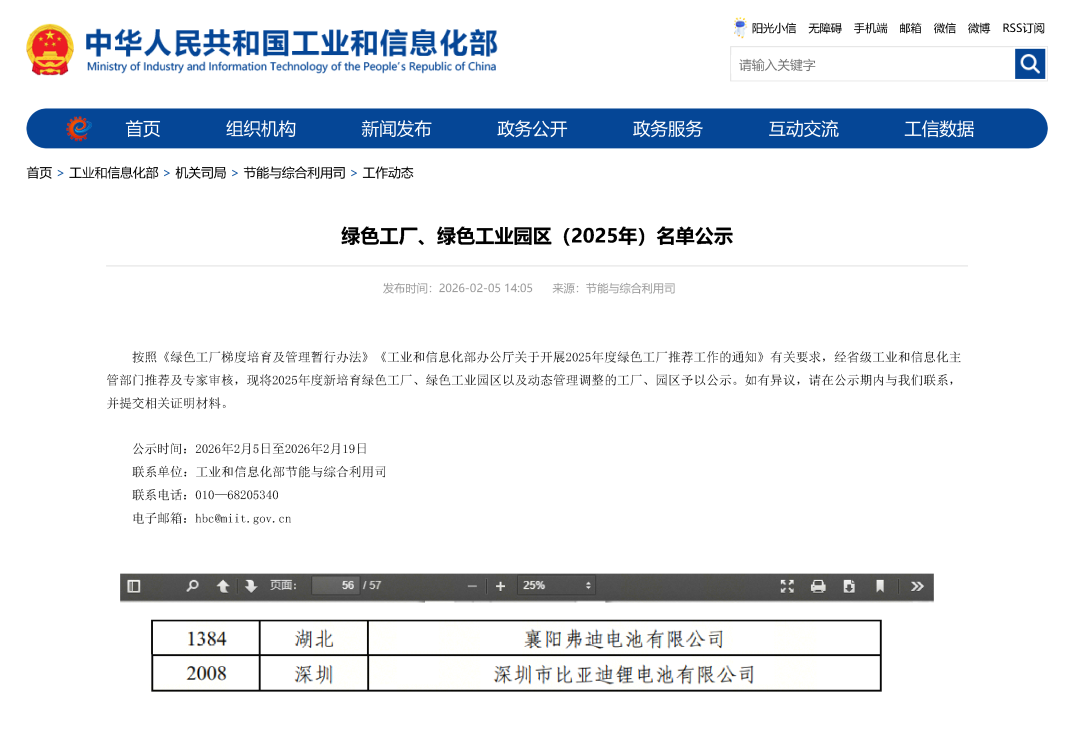The height and width of the screenshot is (744, 1080).
Task: Zoom in the PDF with plus button
Action: (x=500, y=586)
